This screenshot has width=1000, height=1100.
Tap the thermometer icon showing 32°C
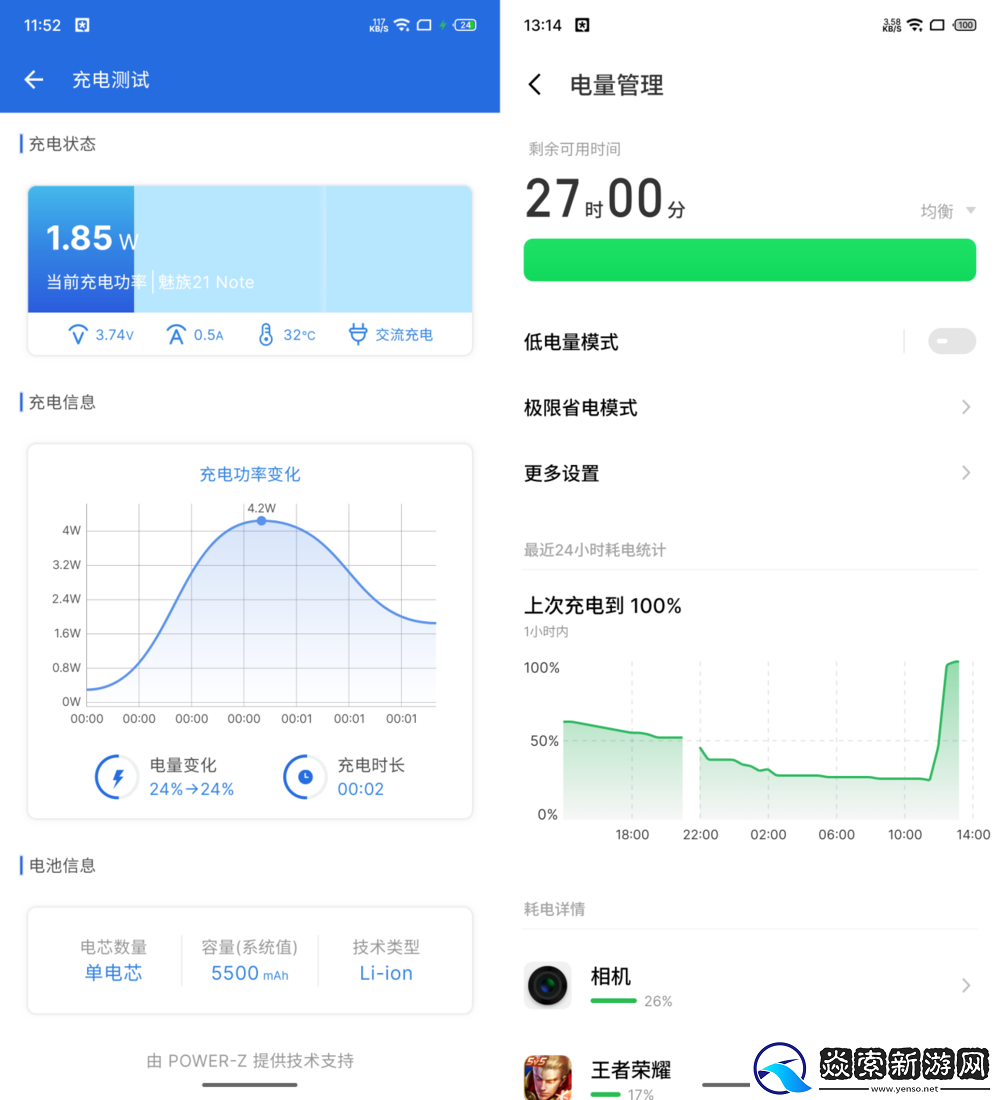coord(265,335)
